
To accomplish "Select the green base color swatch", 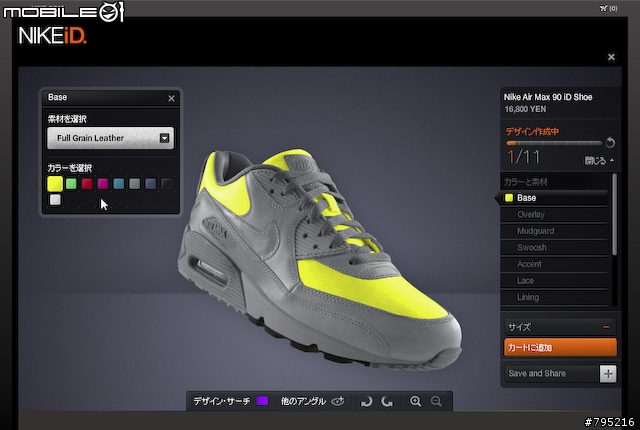I will click(x=71, y=184).
